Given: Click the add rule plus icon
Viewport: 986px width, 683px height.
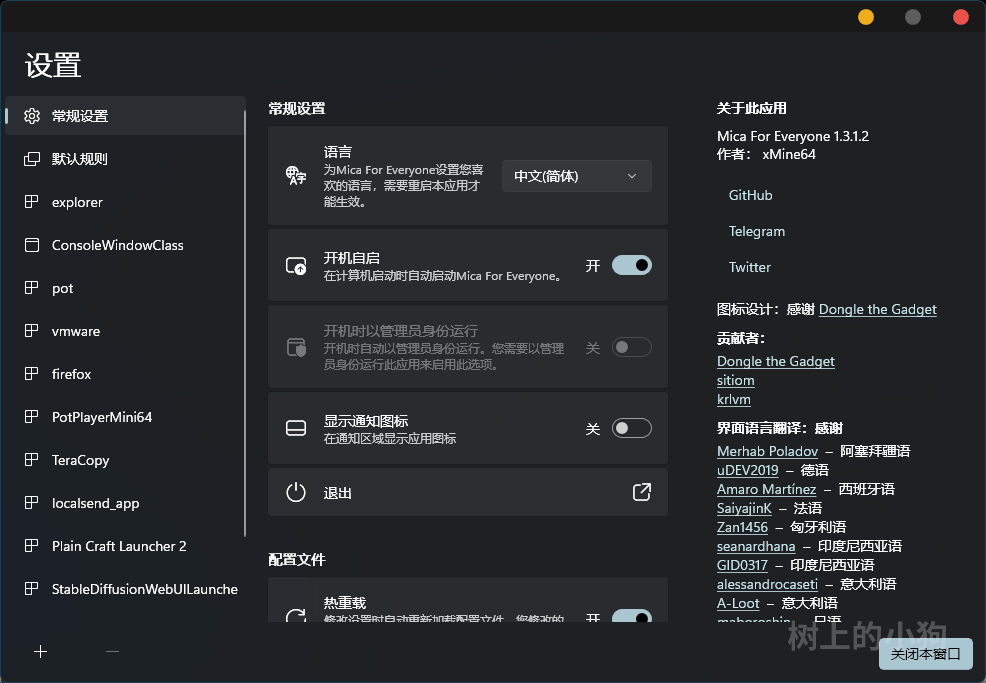Looking at the screenshot, I should 40,651.
